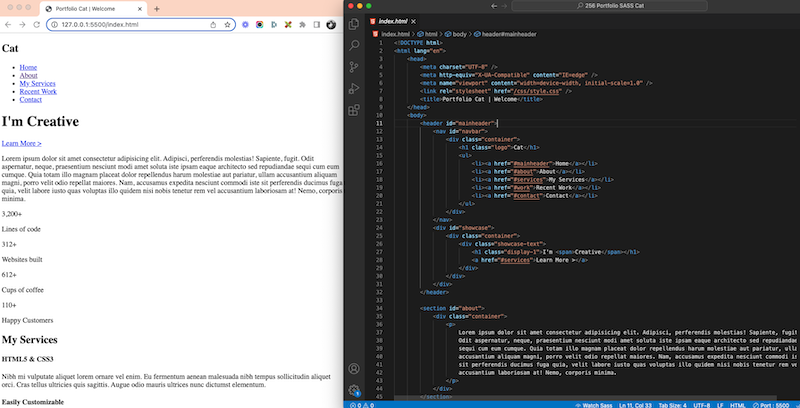Open a new browser tab
Viewport: 800px width, 408px height.
tap(157, 9)
